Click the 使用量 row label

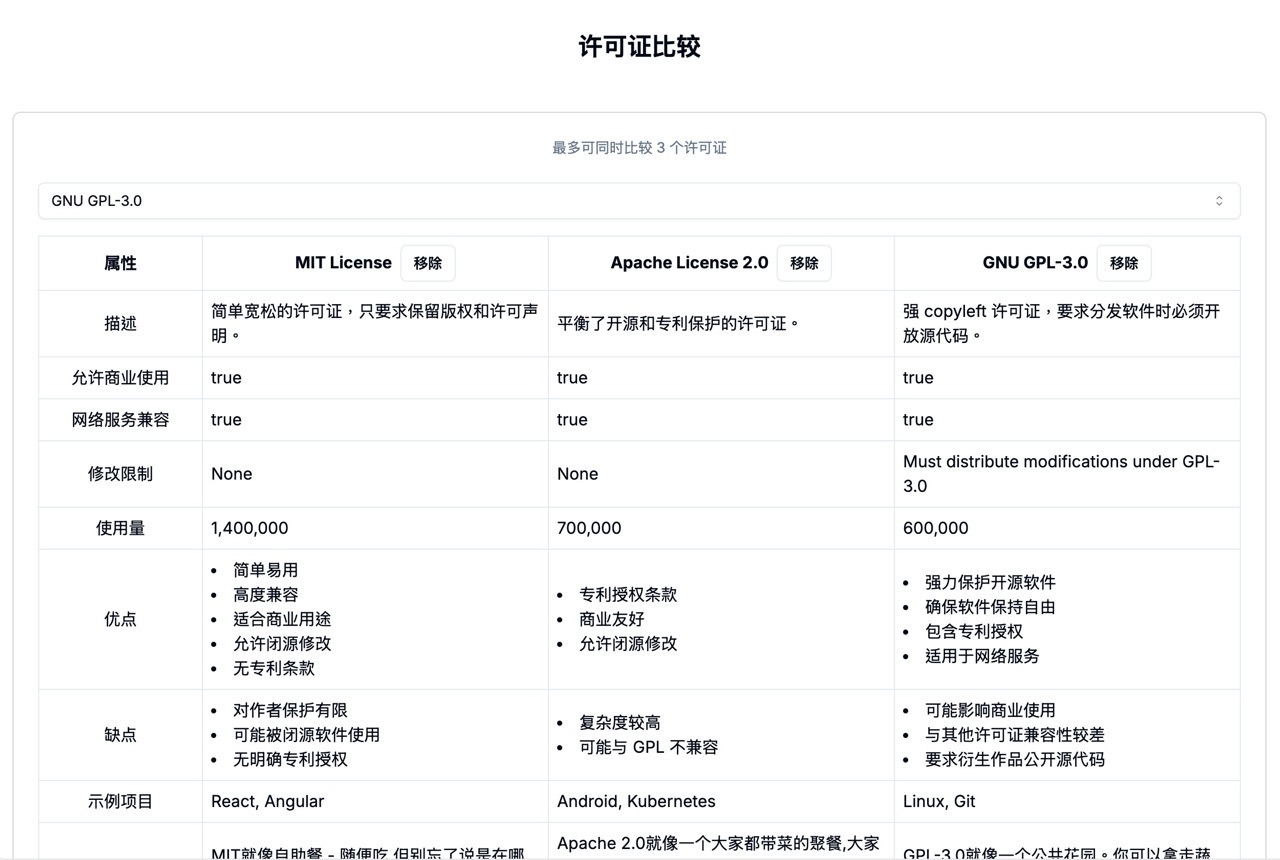[x=120, y=528]
